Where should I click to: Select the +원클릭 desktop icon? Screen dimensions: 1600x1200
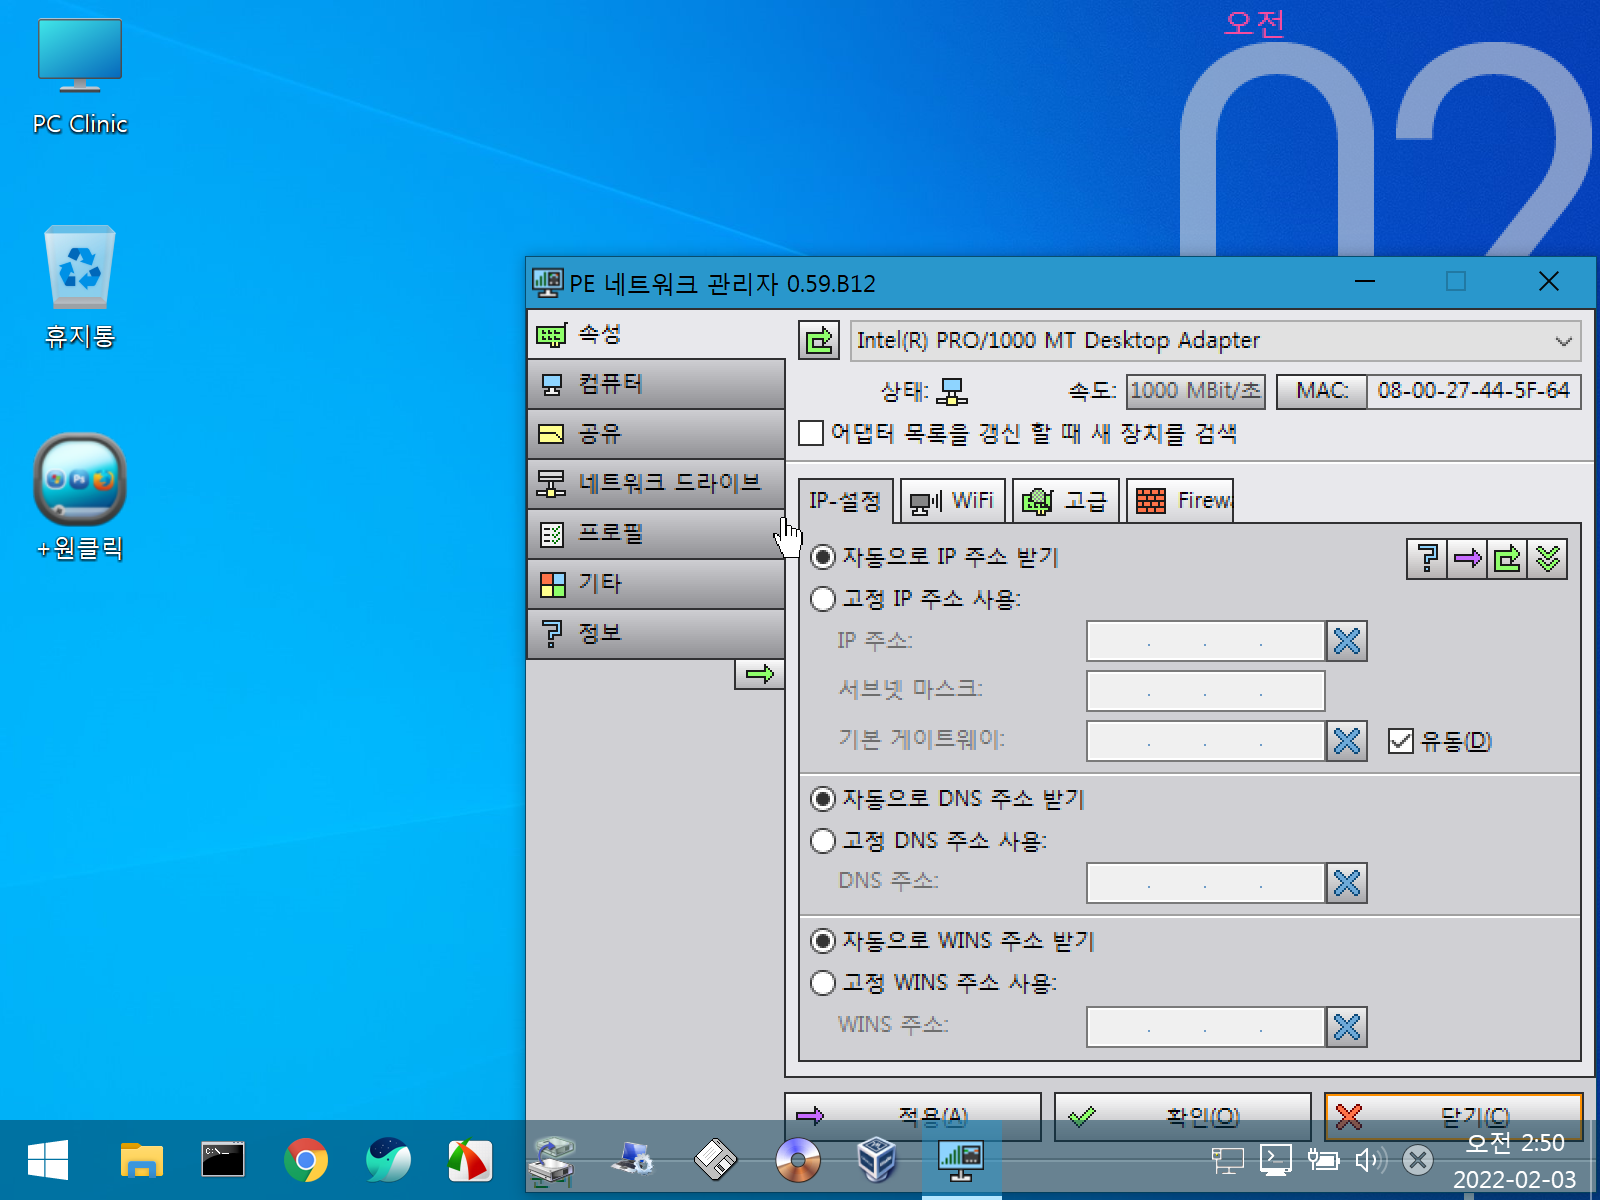pyautogui.click(x=80, y=497)
